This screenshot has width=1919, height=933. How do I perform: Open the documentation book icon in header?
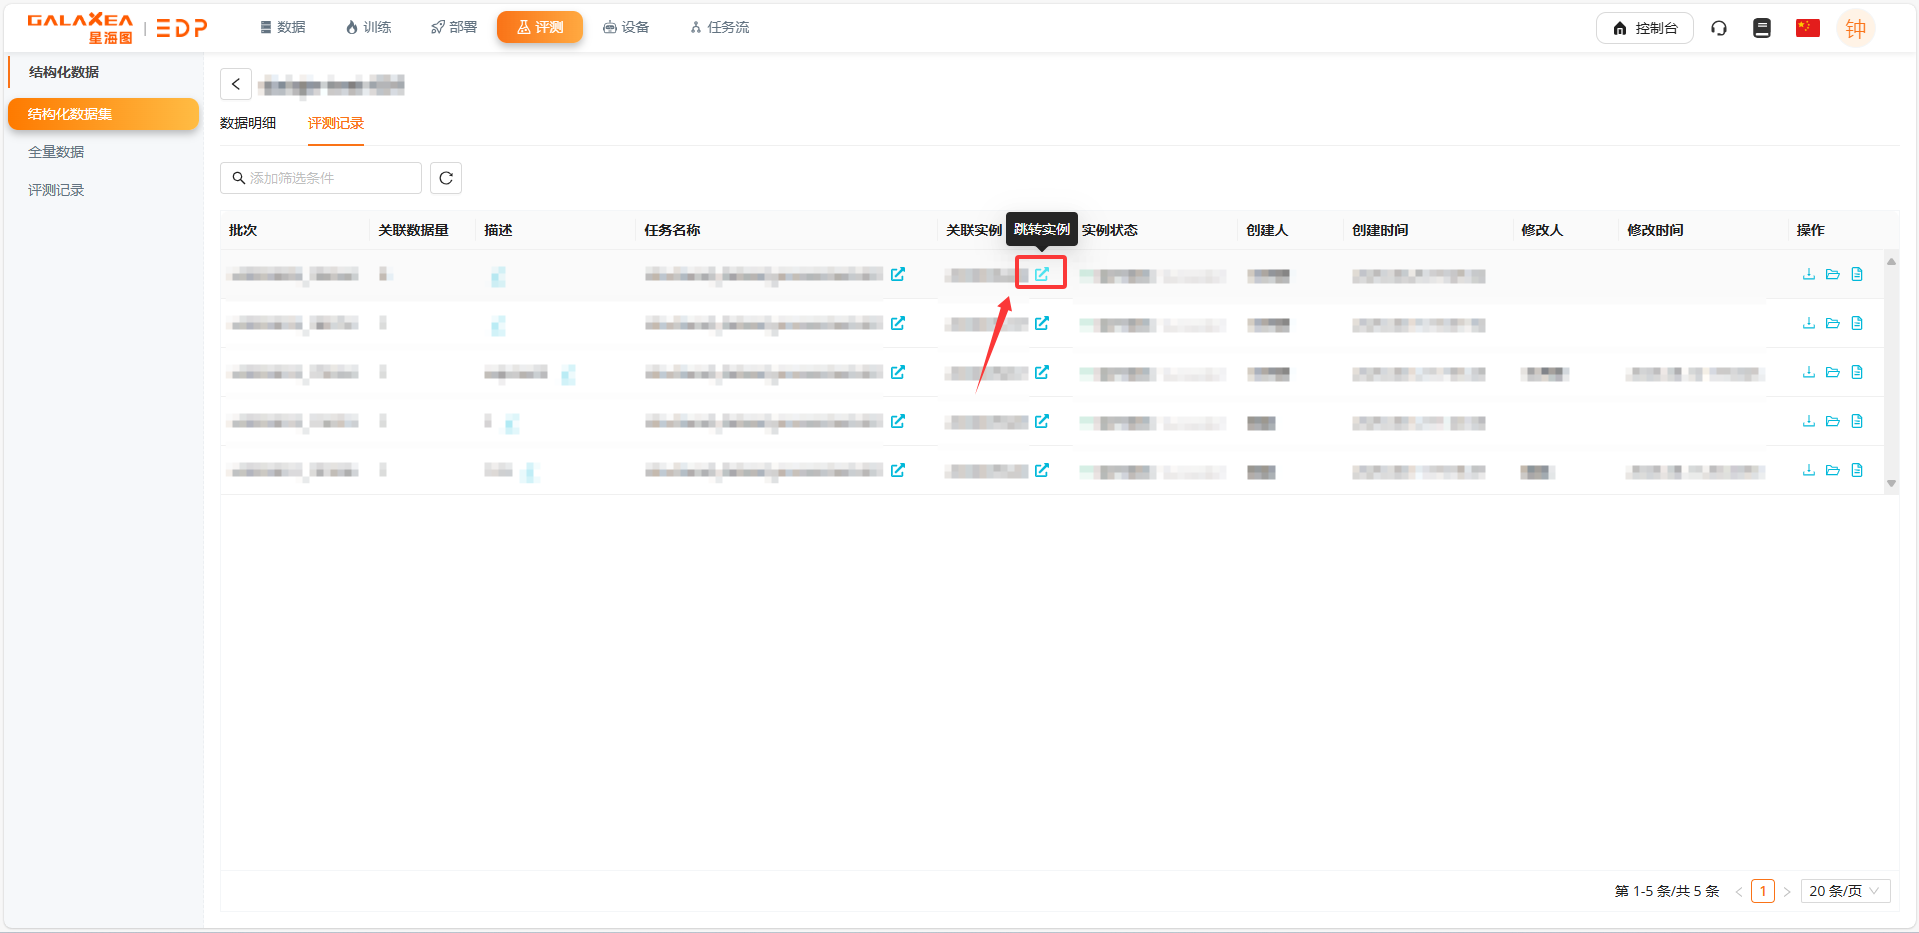(1762, 28)
